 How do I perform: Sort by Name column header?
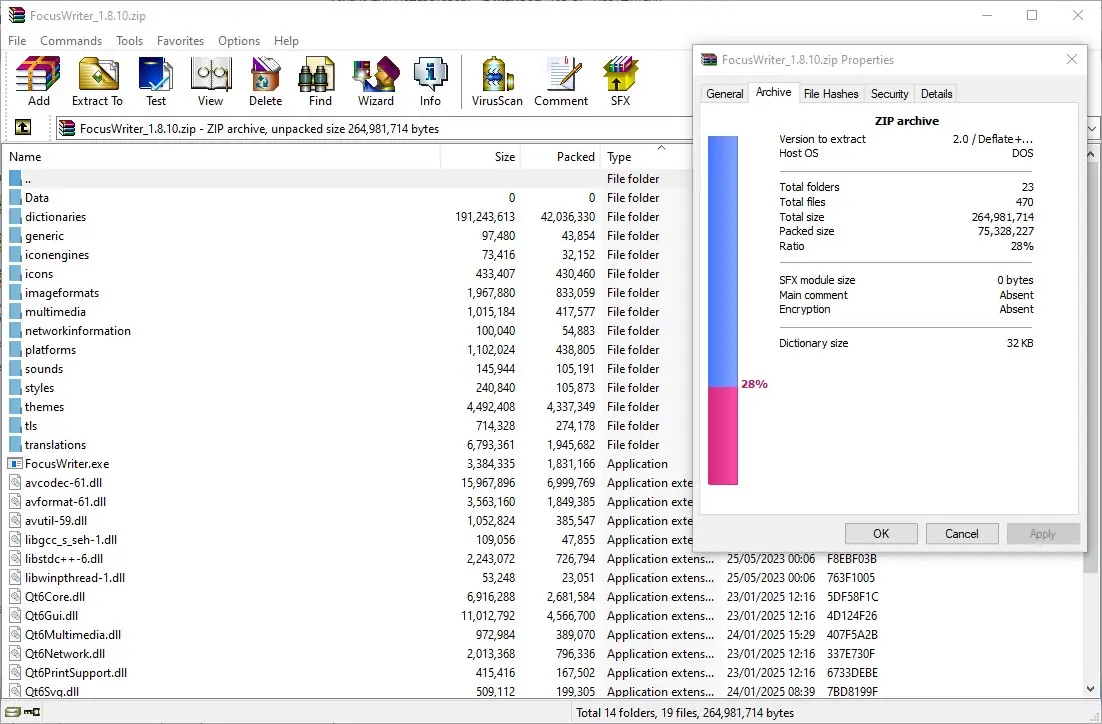click(221, 157)
